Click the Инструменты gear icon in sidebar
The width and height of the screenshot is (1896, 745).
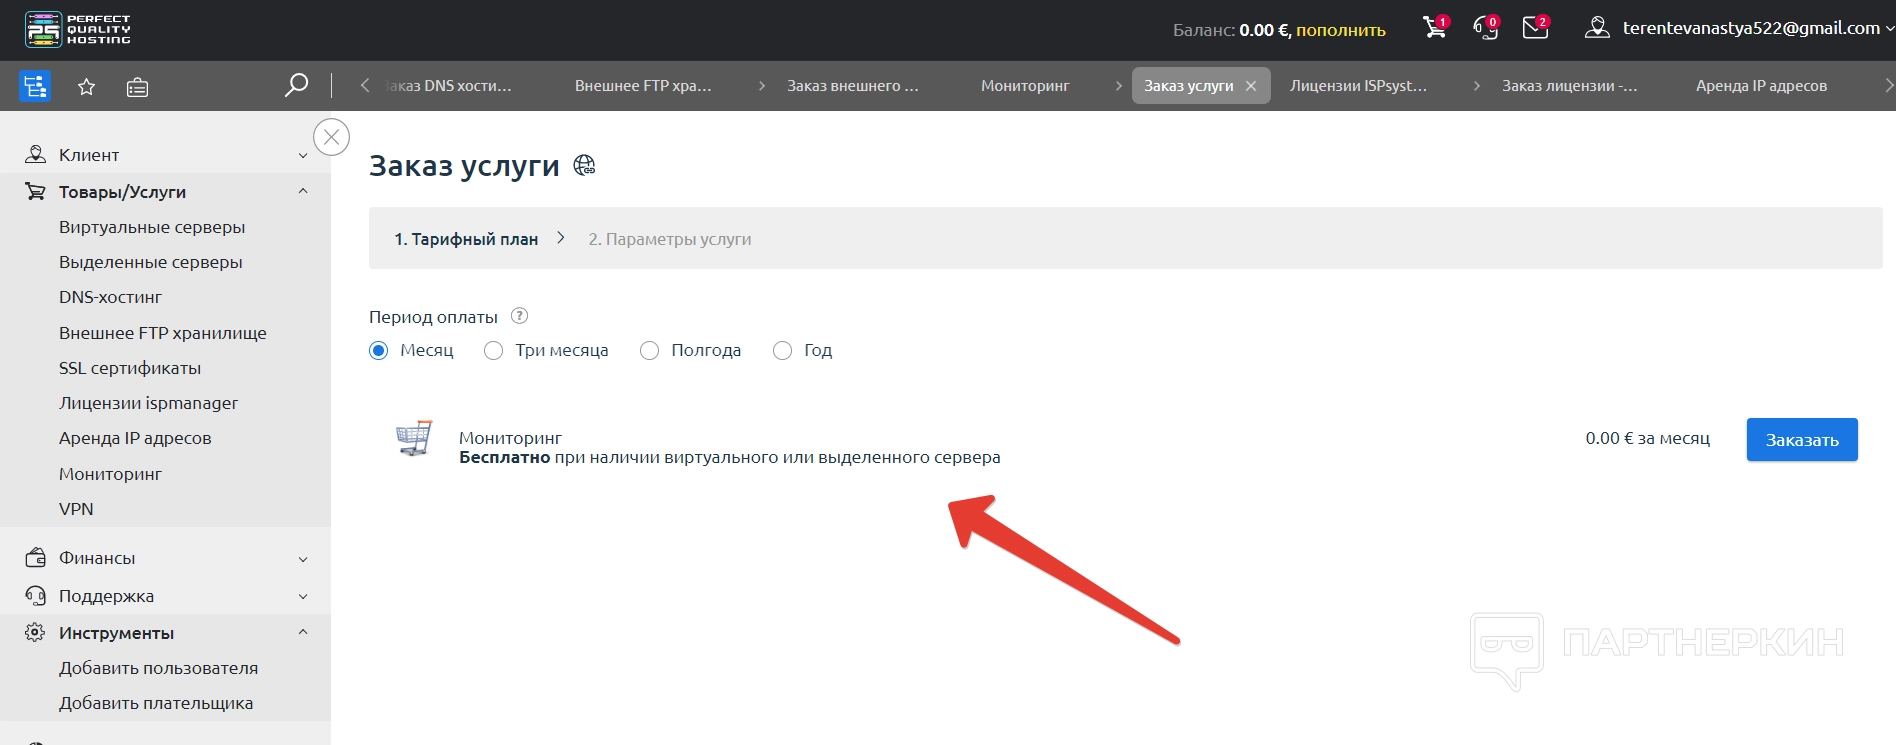point(35,633)
